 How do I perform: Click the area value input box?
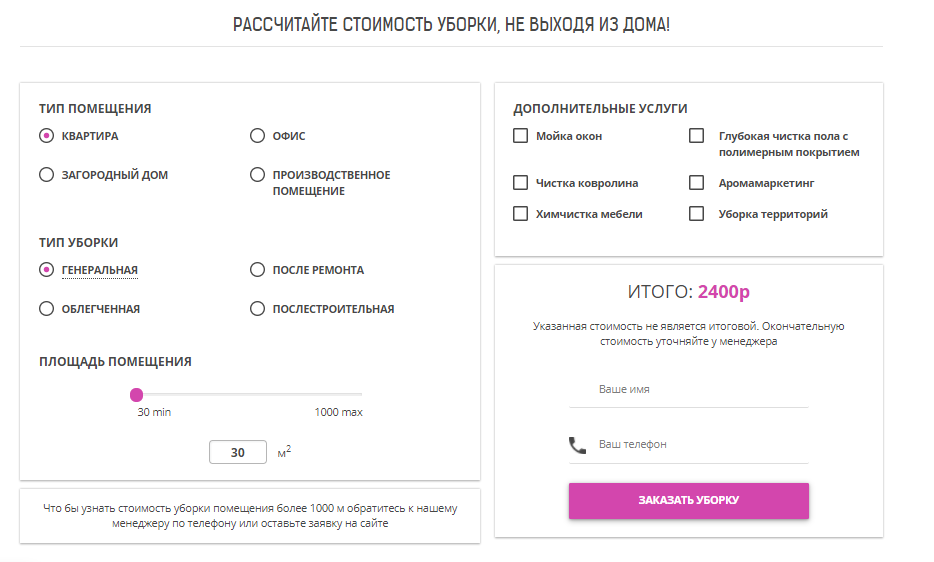238,453
